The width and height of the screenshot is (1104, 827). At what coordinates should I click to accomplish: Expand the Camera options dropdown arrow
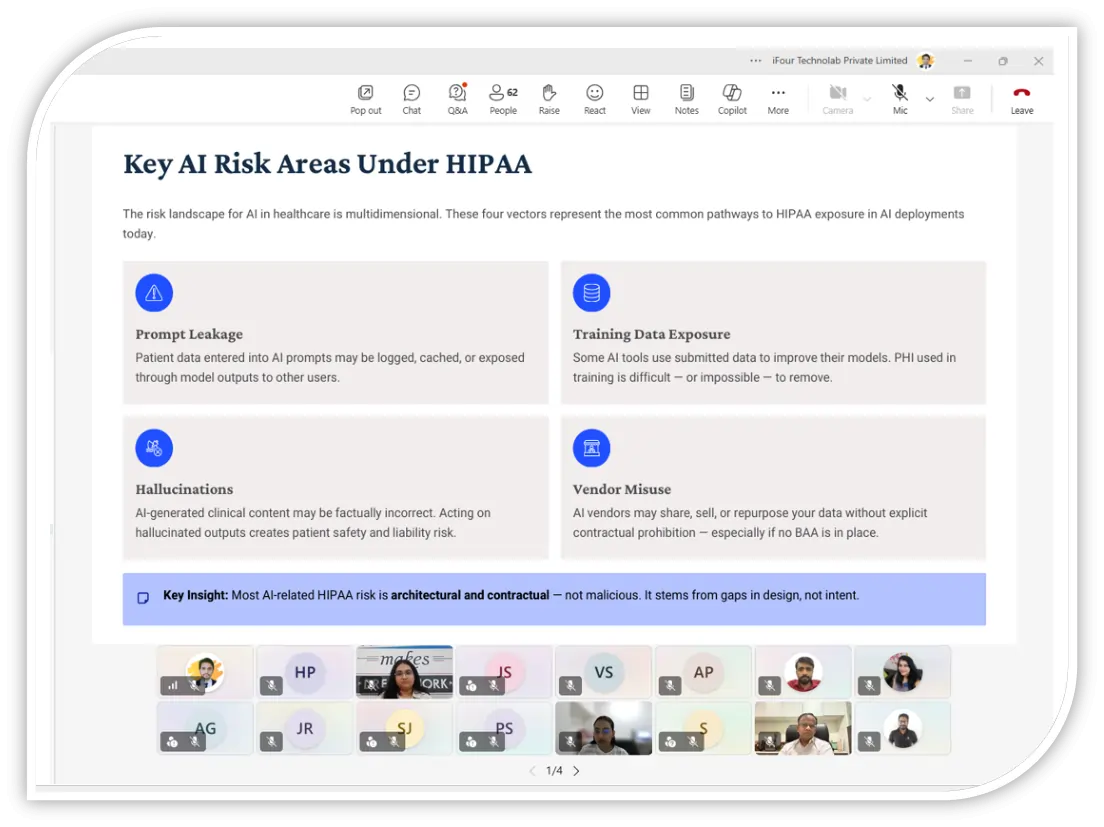(867, 99)
